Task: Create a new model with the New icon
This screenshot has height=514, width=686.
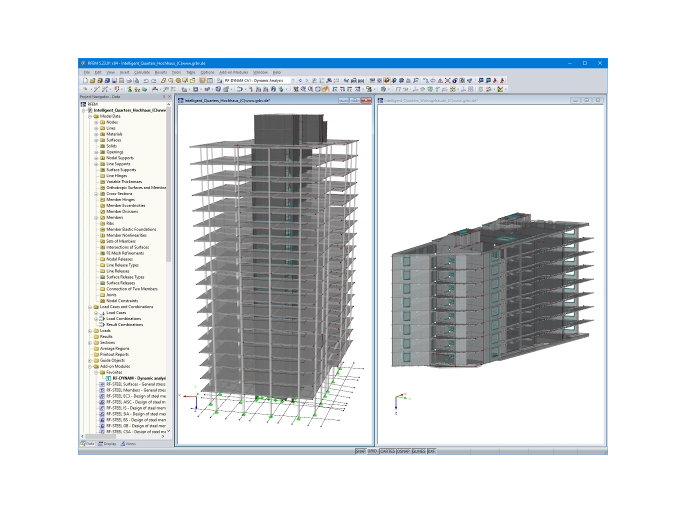Action: pos(85,80)
